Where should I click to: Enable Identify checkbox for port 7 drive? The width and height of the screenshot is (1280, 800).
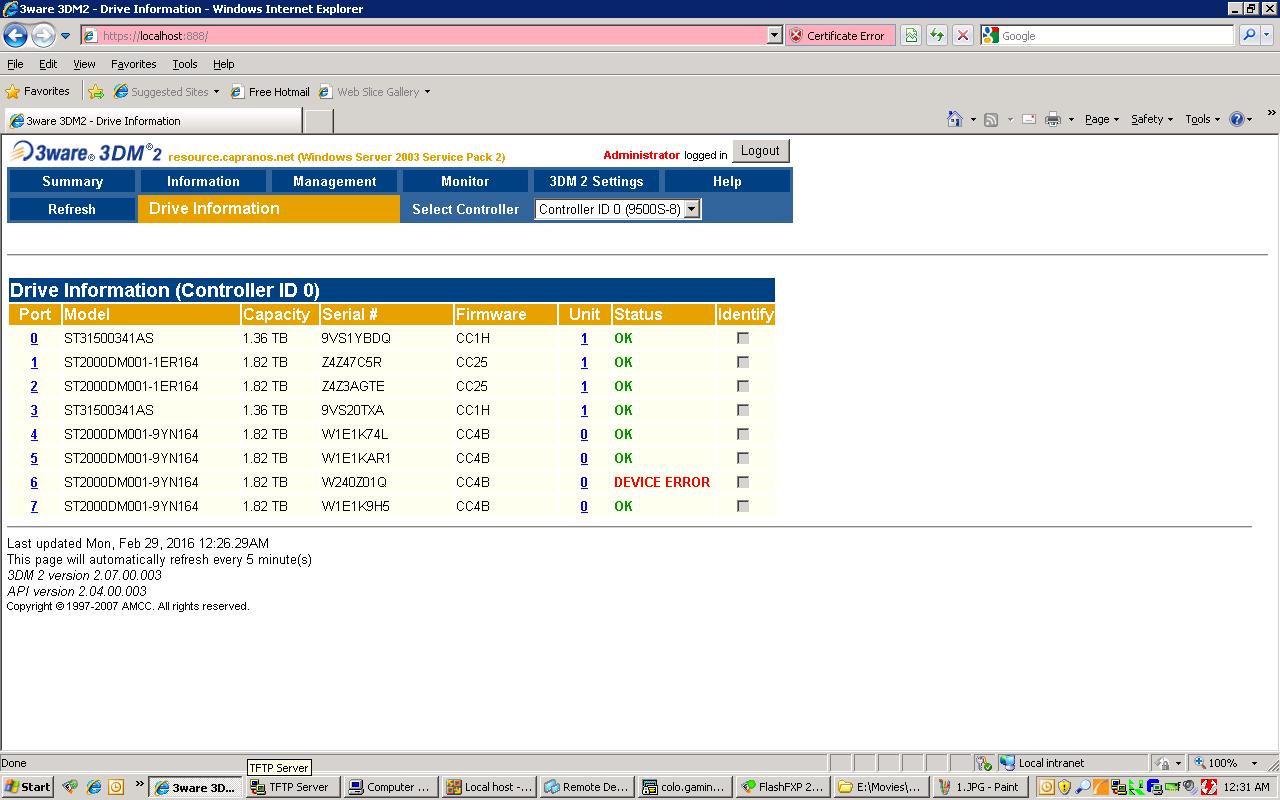click(743, 506)
